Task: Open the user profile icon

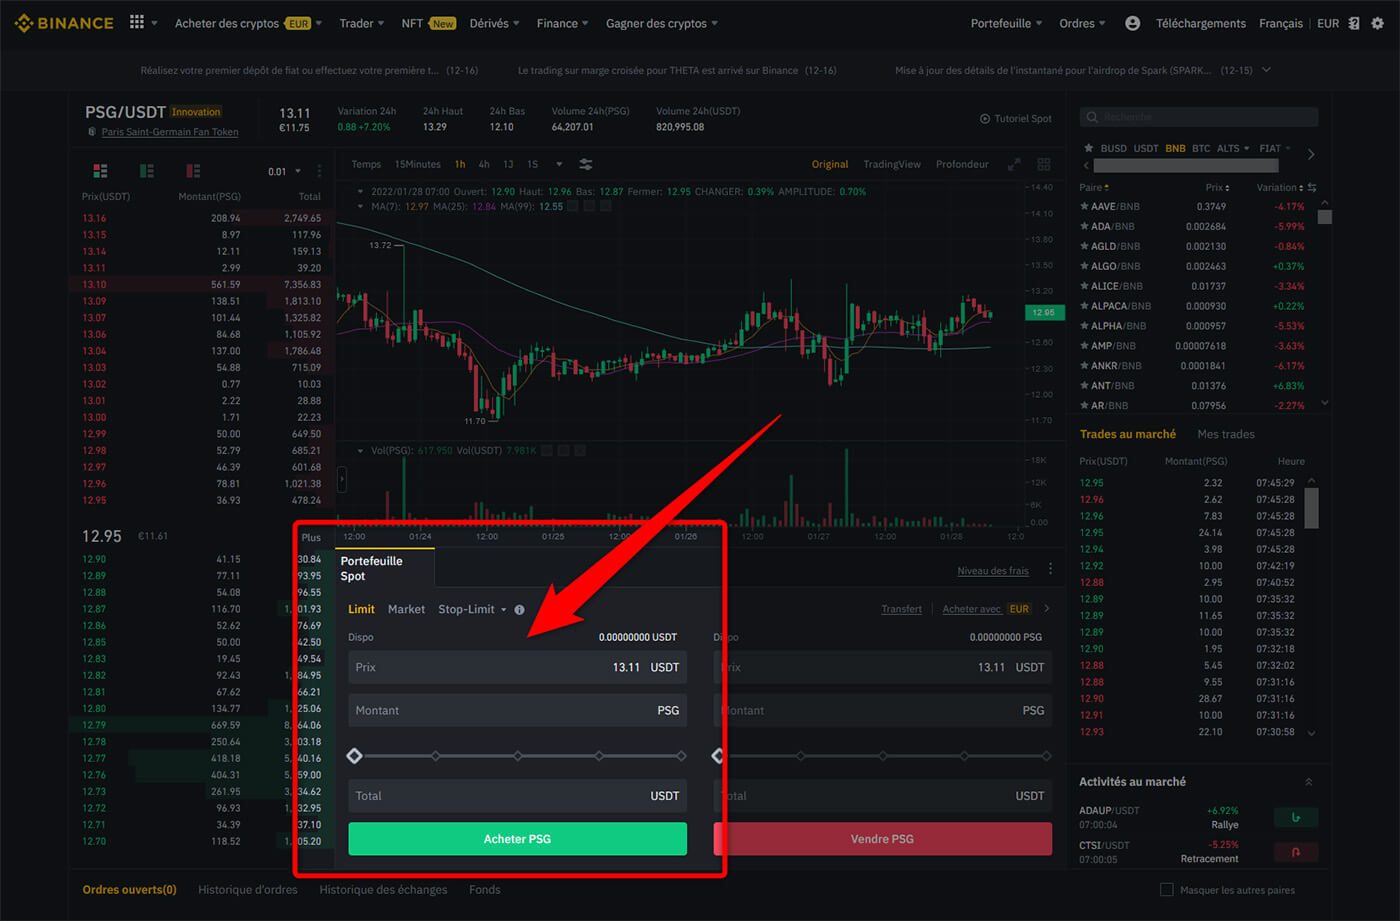Action: [x=1132, y=23]
